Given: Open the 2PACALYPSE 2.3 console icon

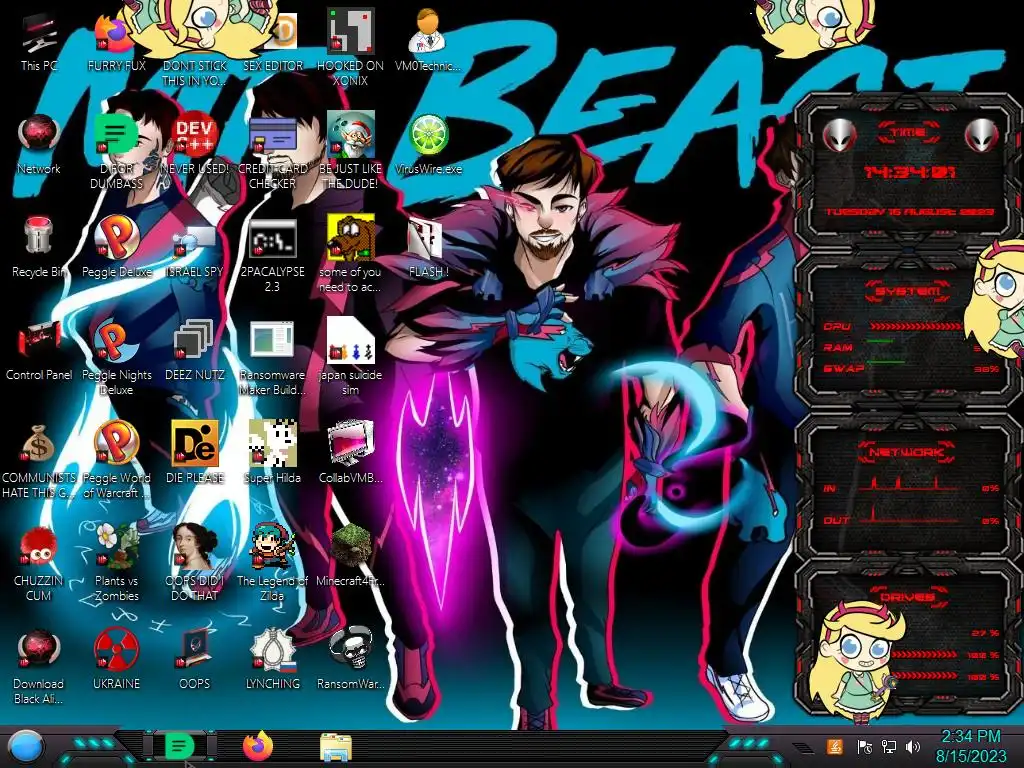Looking at the screenshot, I should tap(272, 239).
